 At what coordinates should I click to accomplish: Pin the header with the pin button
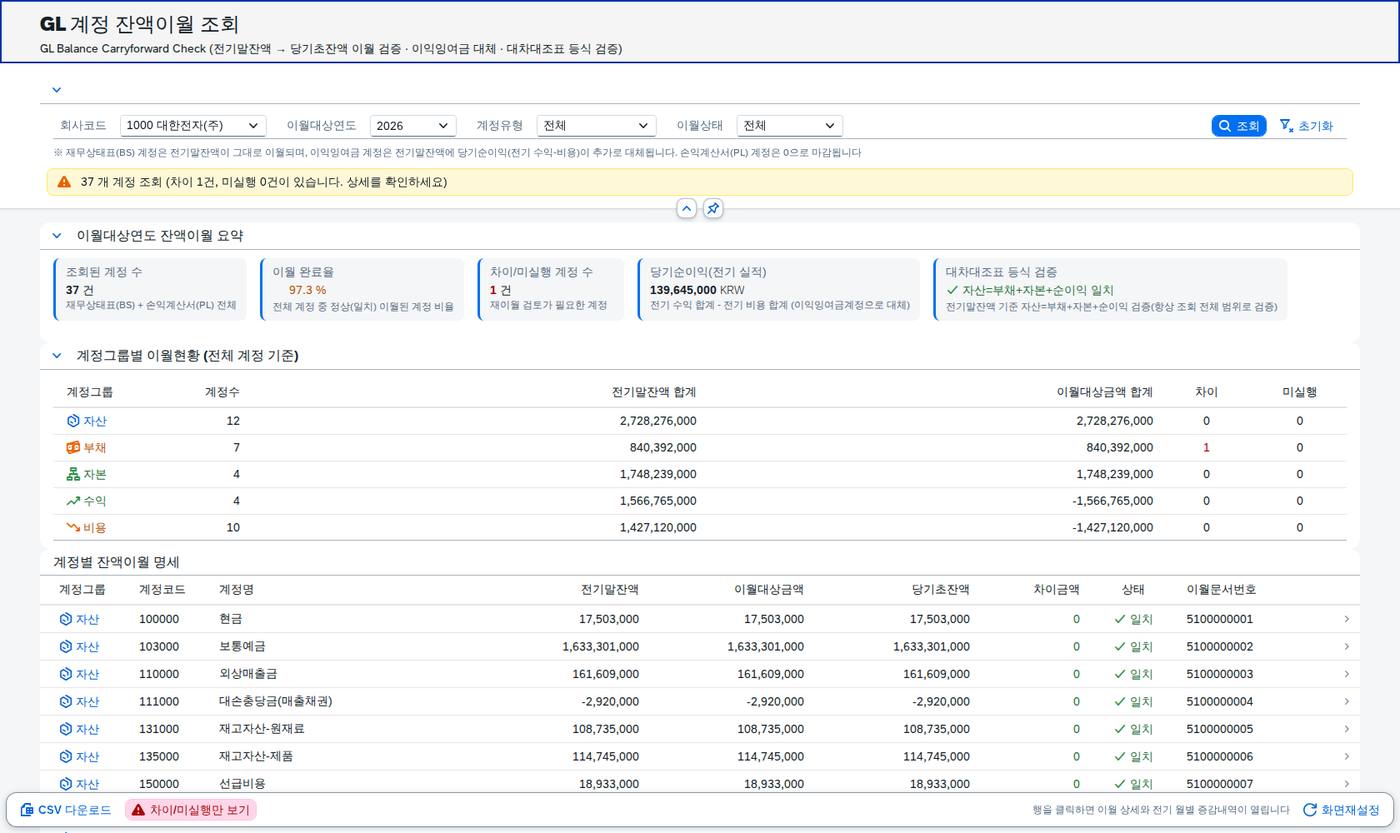coord(712,208)
